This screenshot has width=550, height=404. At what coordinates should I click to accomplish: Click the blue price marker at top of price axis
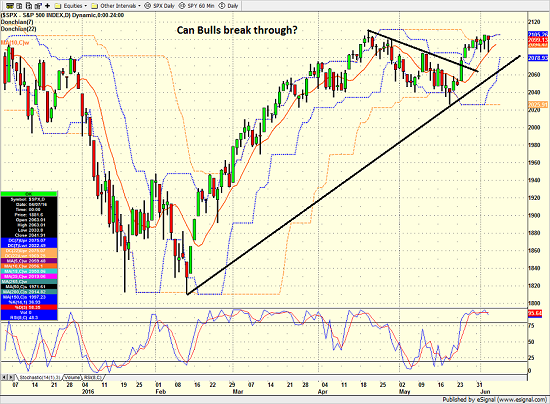538,34
